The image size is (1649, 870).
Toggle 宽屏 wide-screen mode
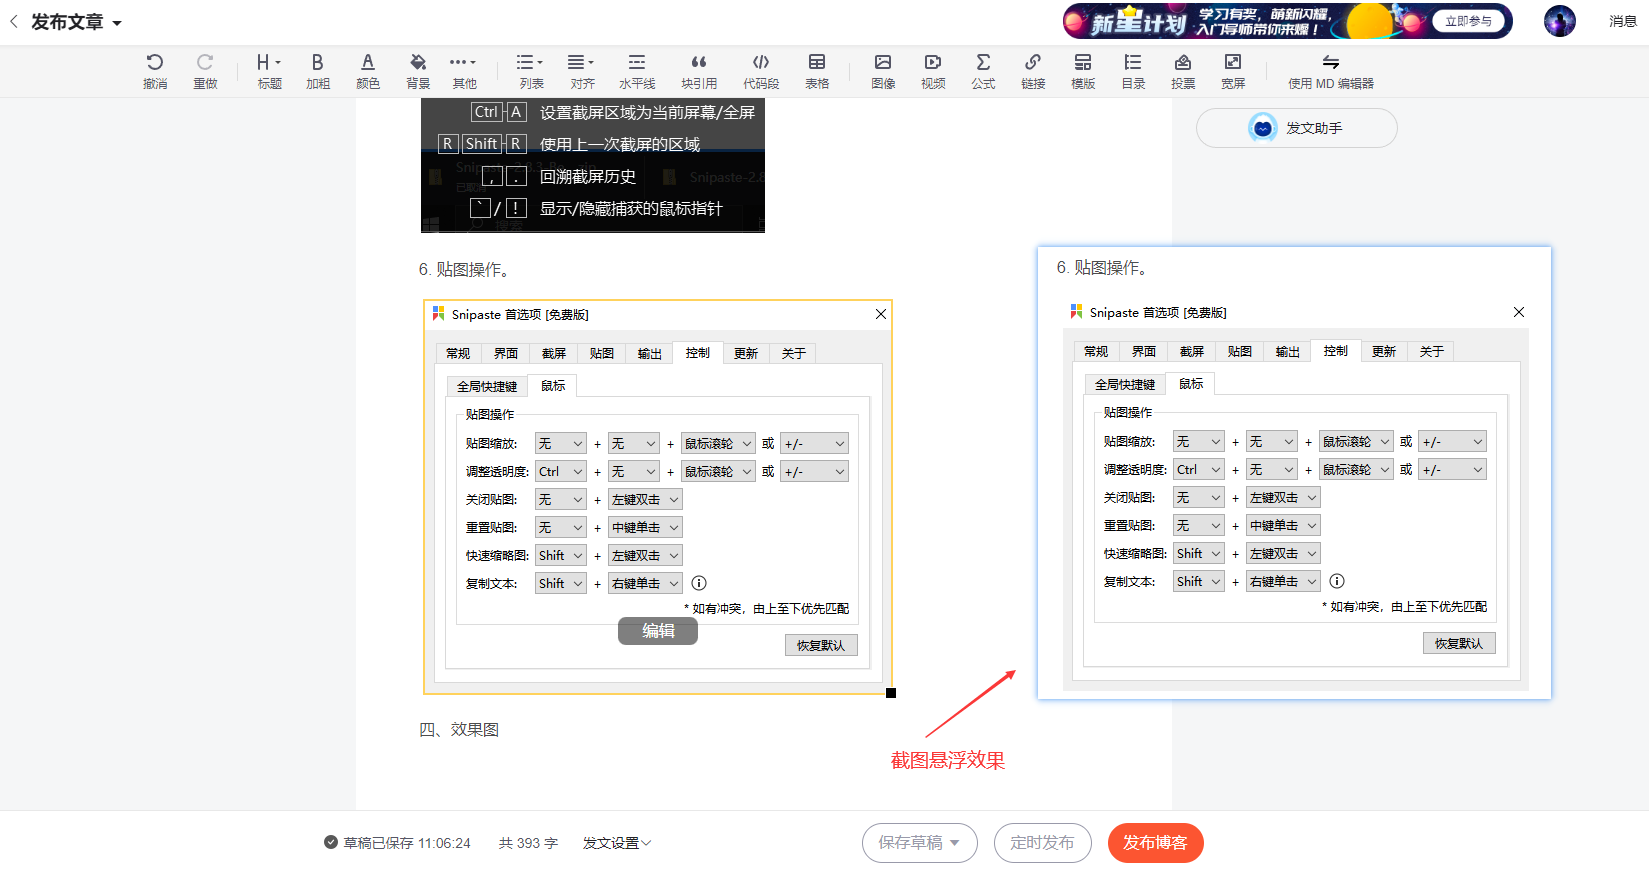pyautogui.click(x=1233, y=72)
